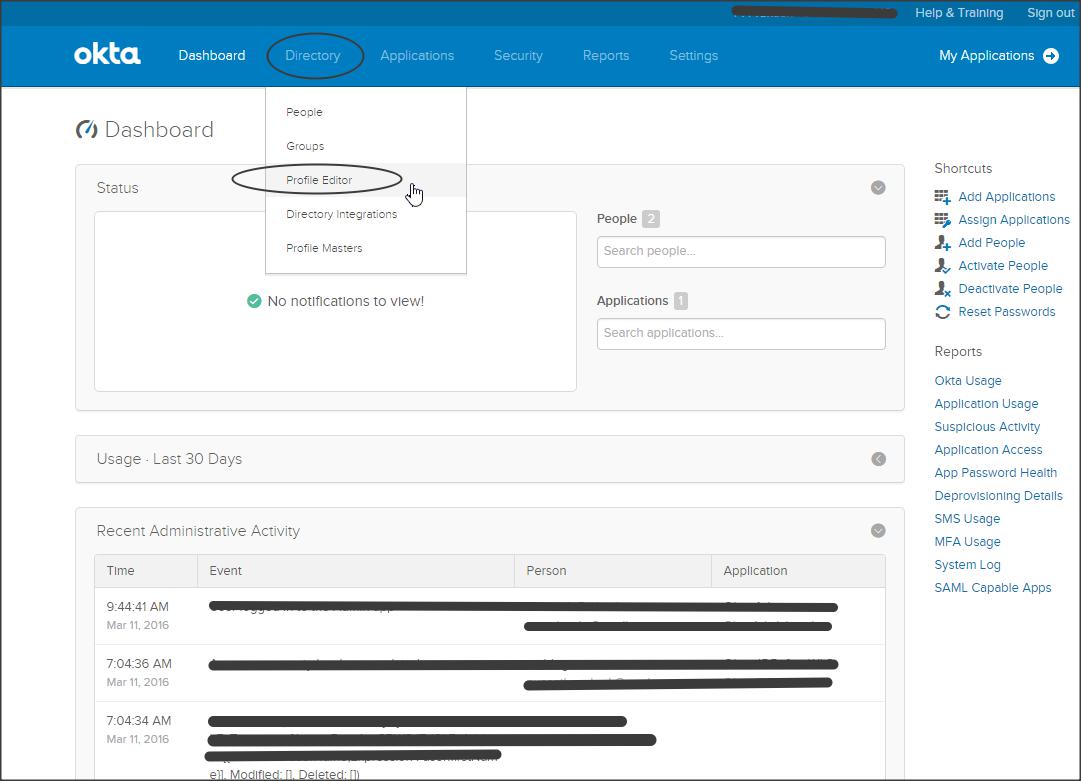Open the App Password Health report
Image resolution: width=1081 pixels, height=781 pixels.
tap(996, 473)
